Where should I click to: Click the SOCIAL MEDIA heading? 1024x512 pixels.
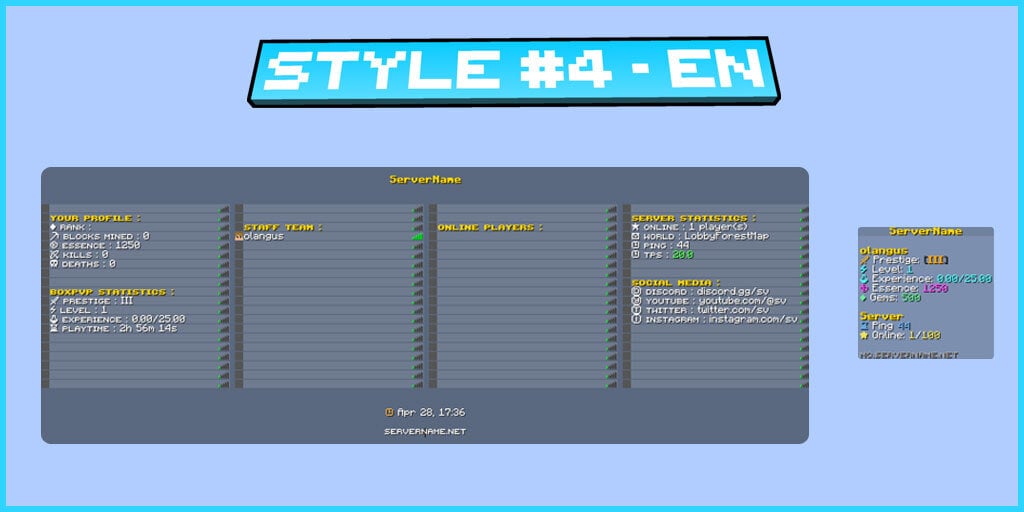[676, 283]
